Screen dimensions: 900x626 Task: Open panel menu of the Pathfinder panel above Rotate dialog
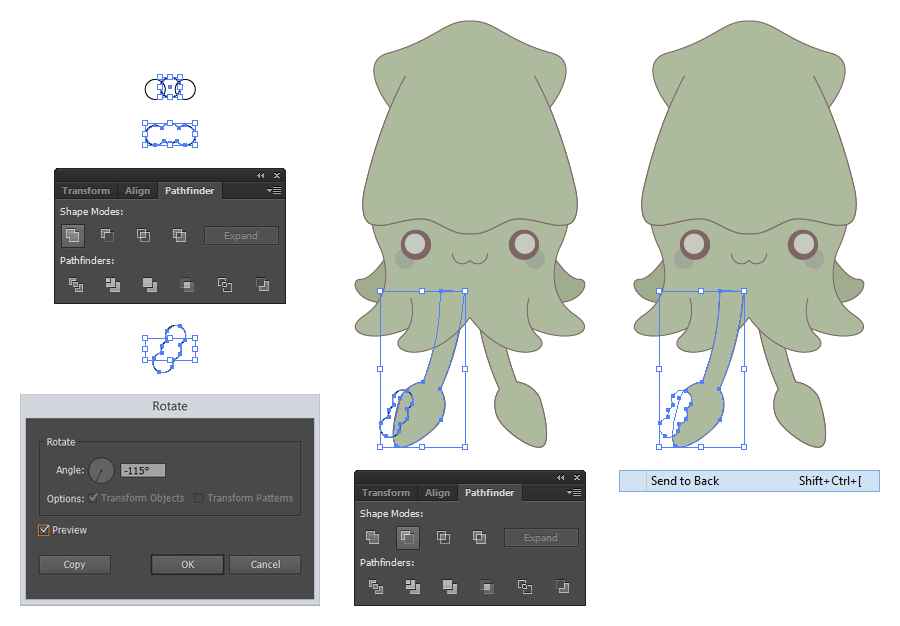[x=274, y=190]
